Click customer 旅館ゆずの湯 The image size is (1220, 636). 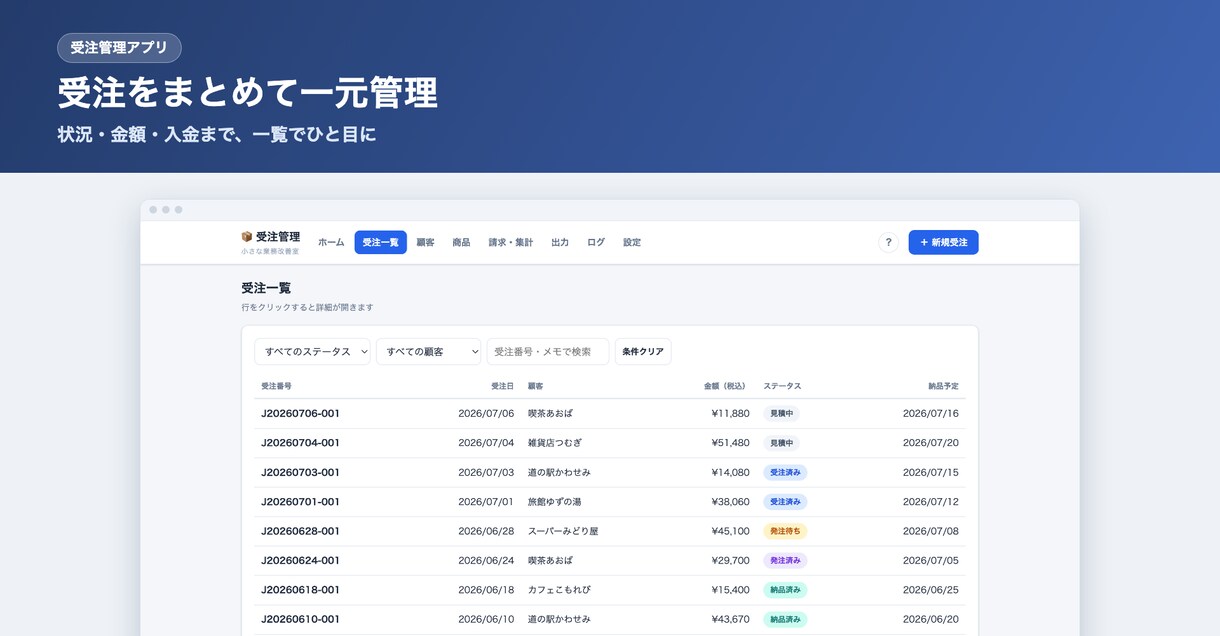click(x=555, y=502)
